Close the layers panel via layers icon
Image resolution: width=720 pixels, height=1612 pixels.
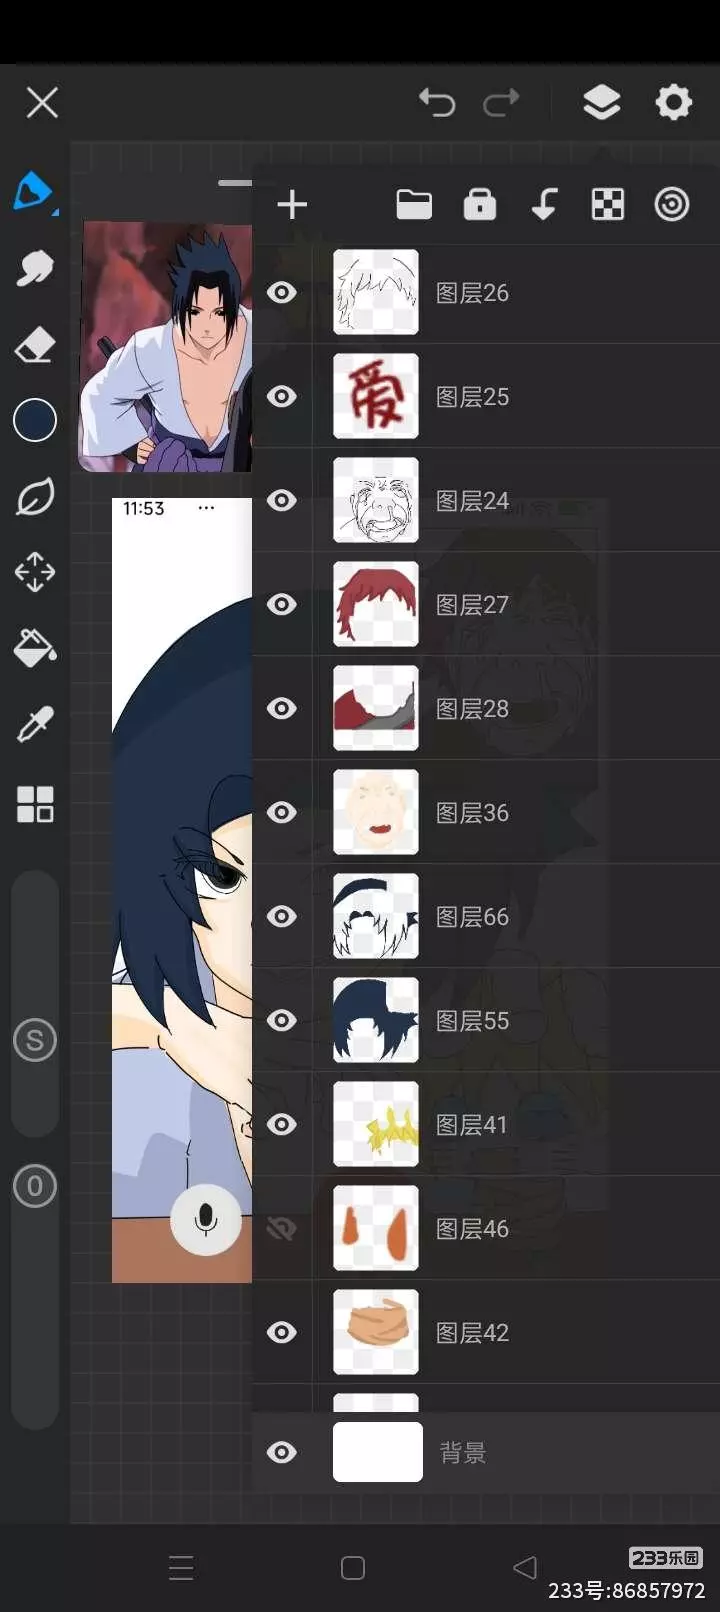pos(601,102)
